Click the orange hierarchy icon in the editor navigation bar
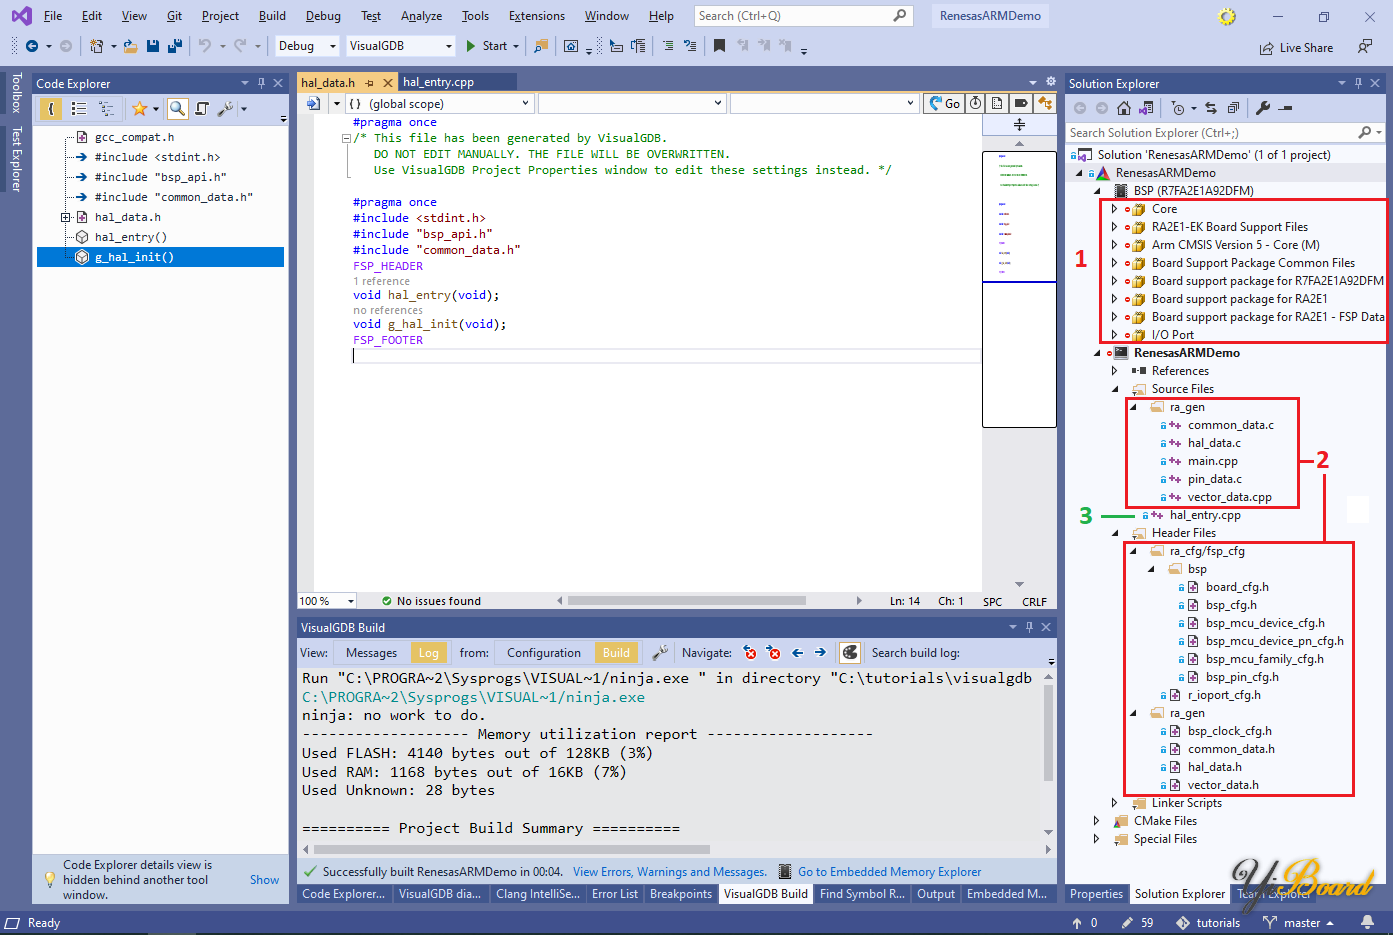This screenshot has height=935, width=1393. (x=1045, y=103)
